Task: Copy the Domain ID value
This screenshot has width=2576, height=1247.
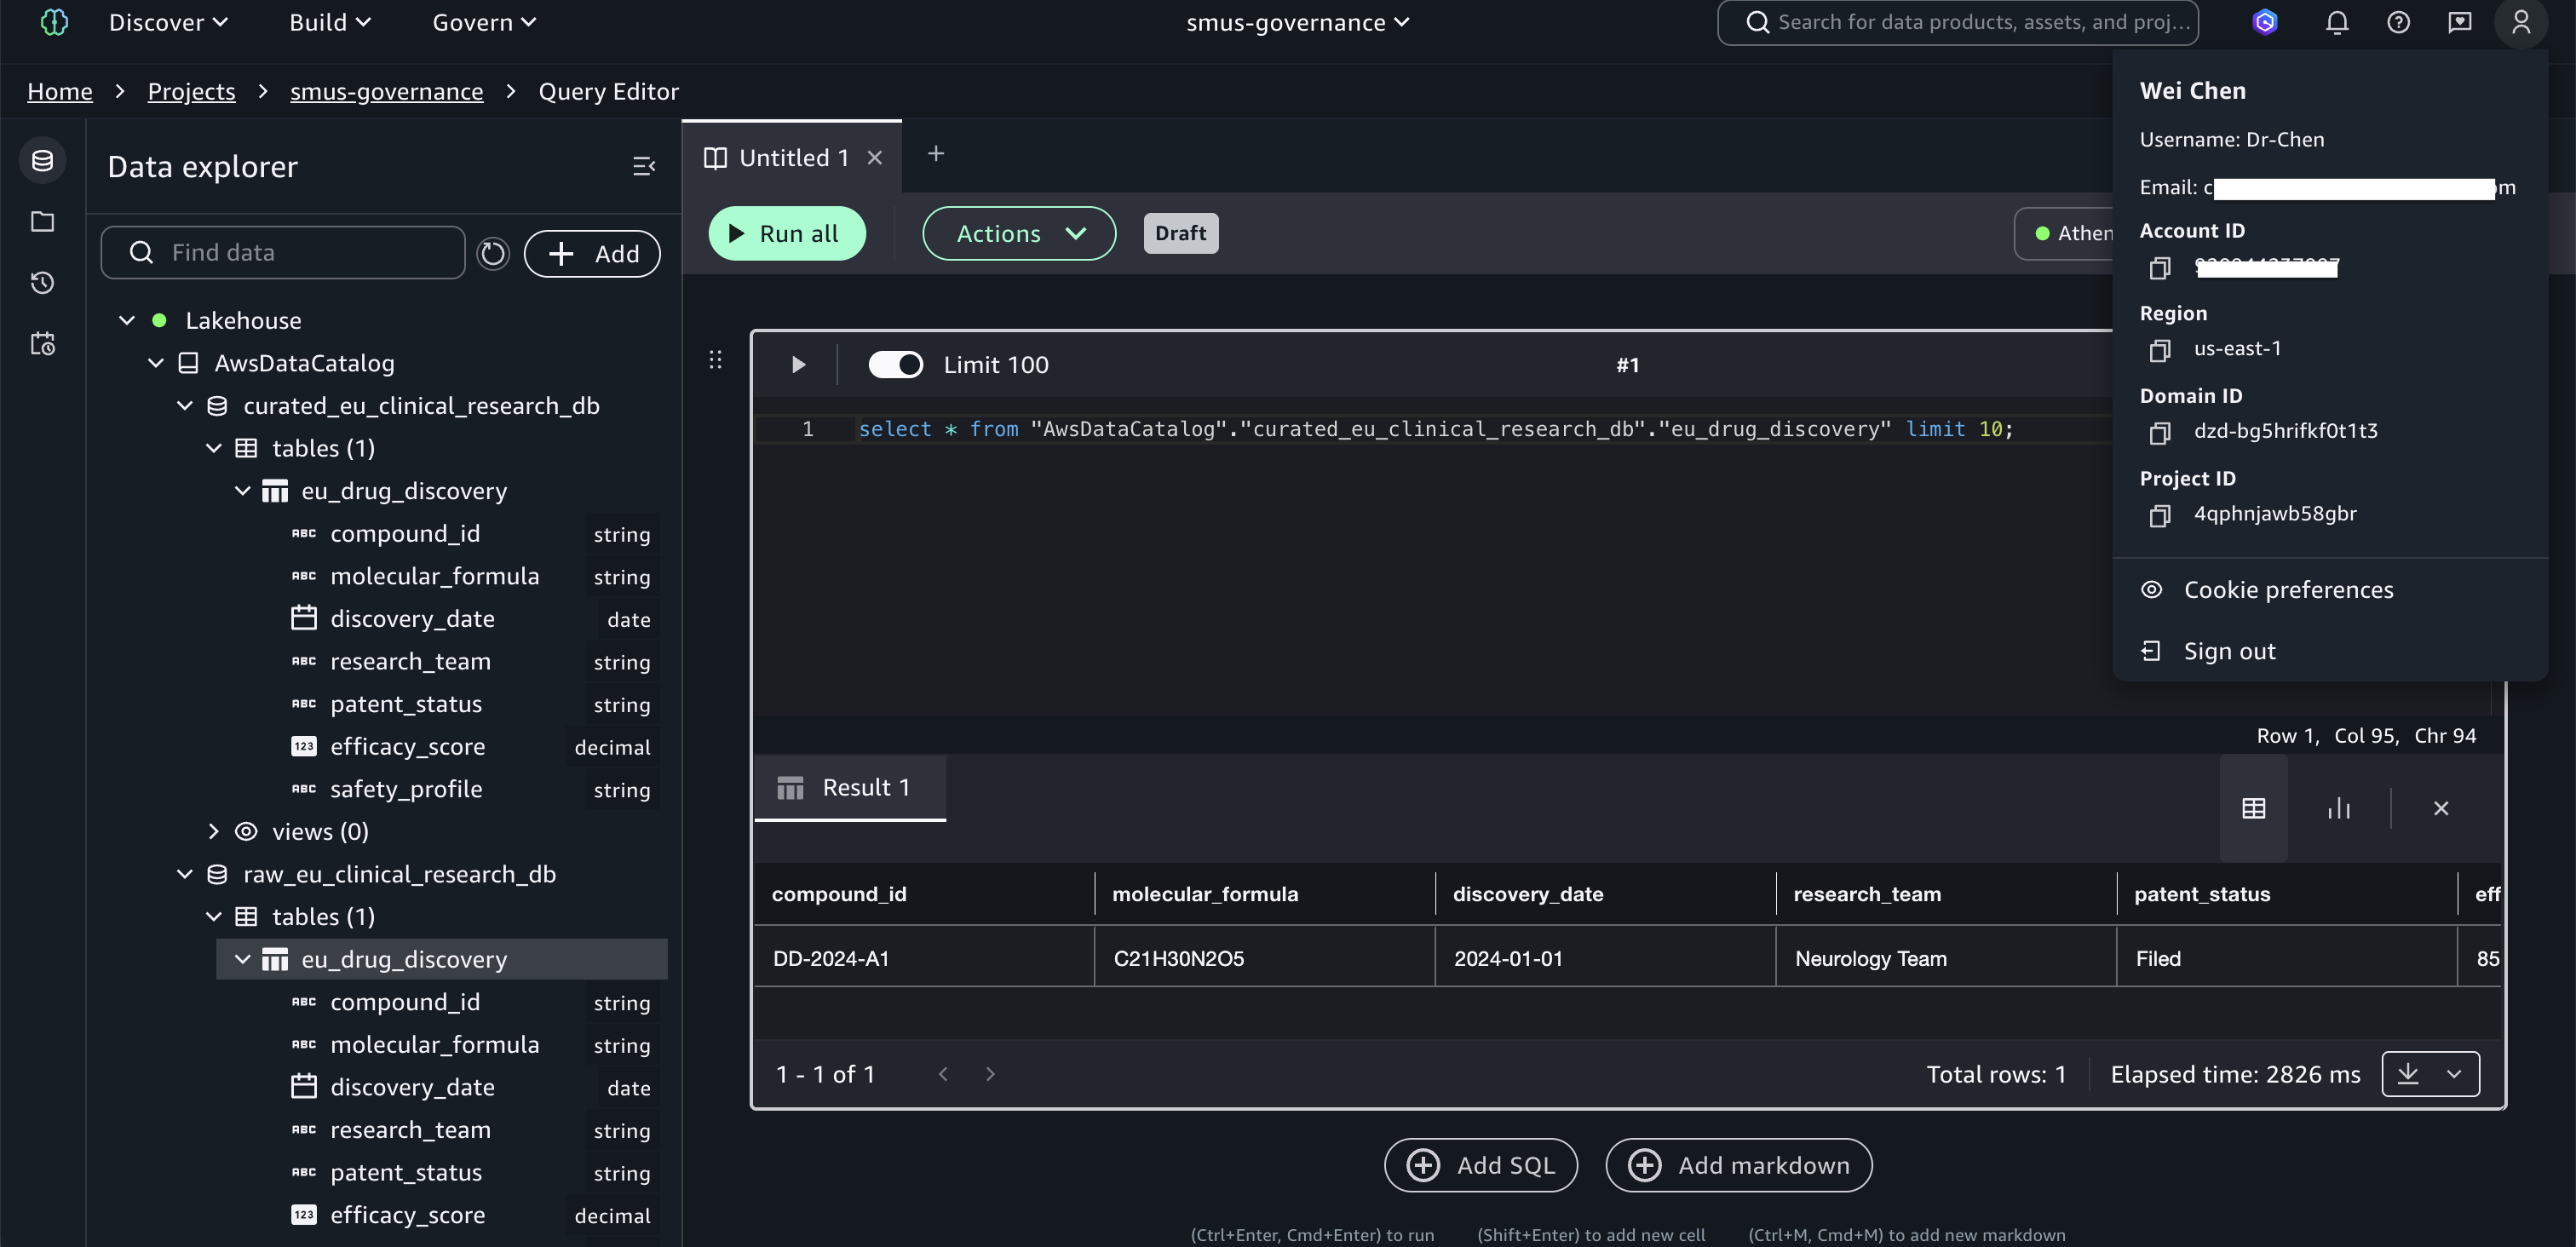Action: click(x=2160, y=433)
